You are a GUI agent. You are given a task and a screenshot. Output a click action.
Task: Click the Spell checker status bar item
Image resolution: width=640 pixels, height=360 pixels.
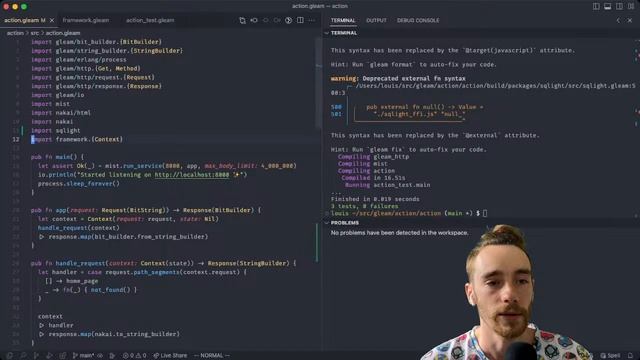(610, 356)
